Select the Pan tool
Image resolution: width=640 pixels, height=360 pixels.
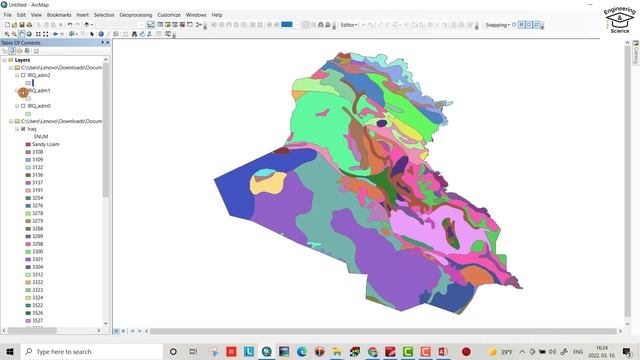coord(22,34)
